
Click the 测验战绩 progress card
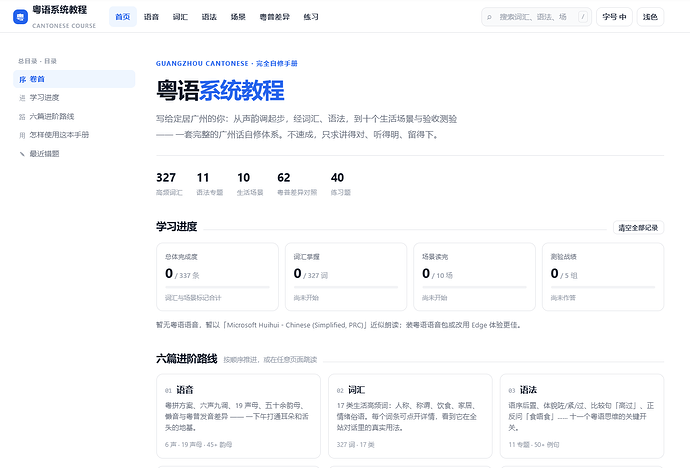603,277
